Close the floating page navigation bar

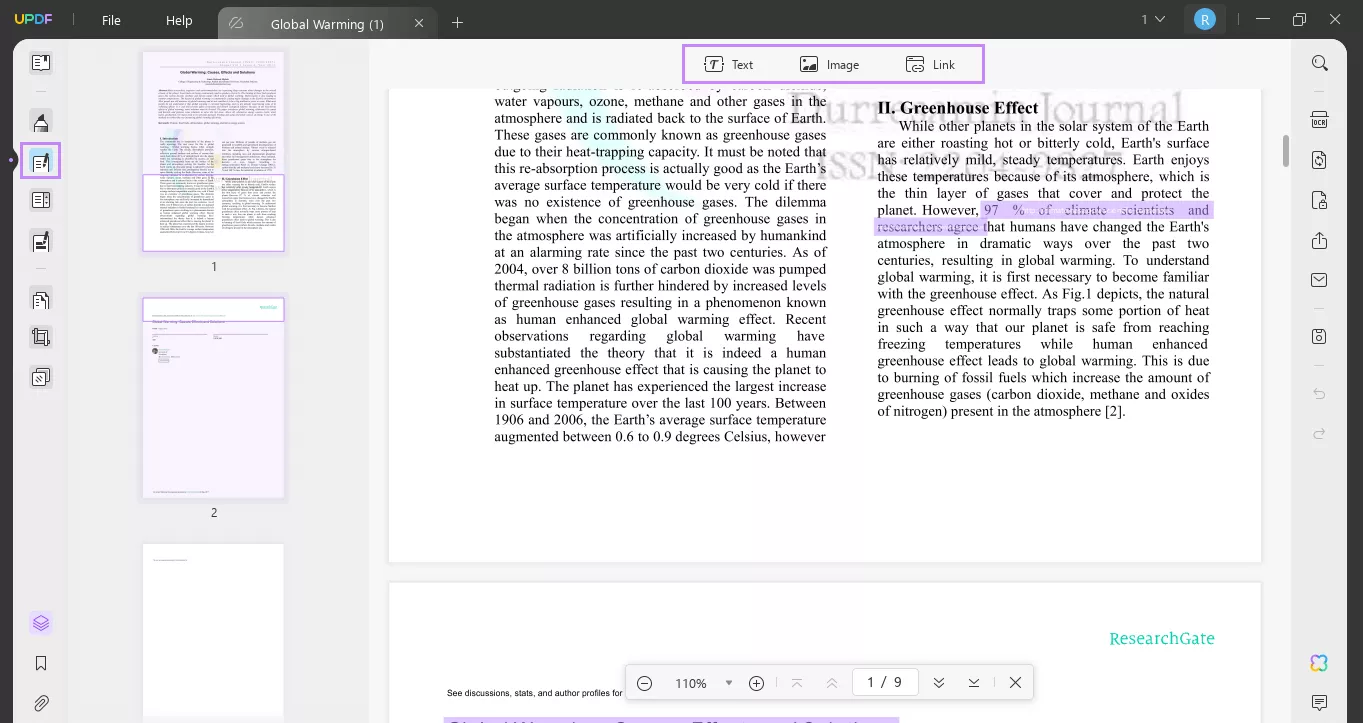click(x=1016, y=683)
